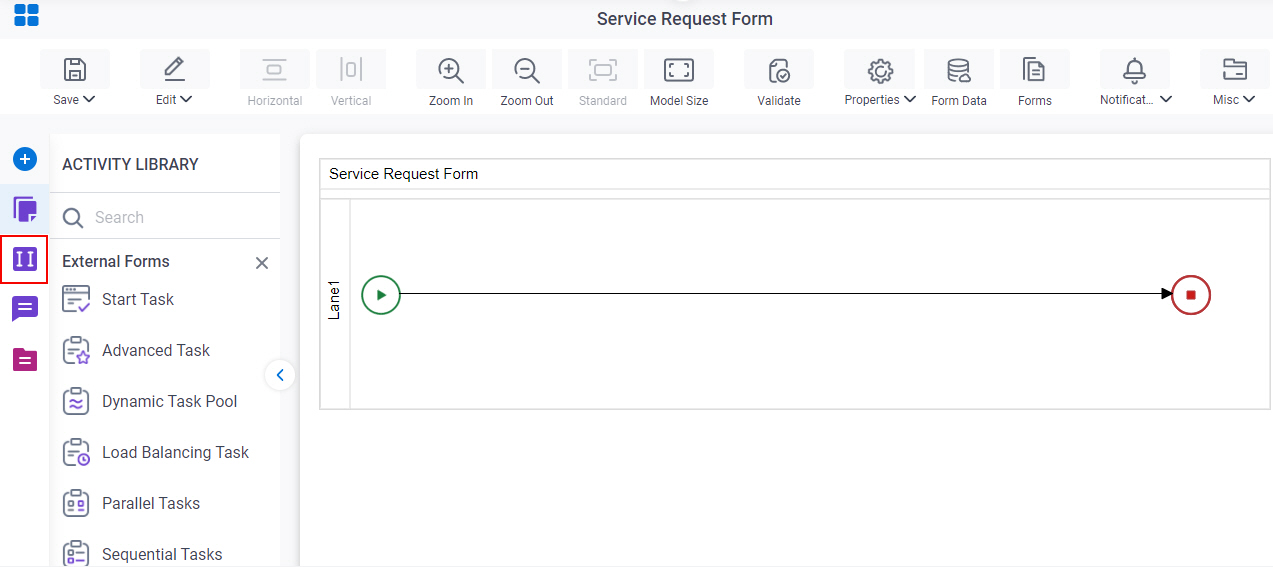Open the app launcher grid icon

[x=26, y=15]
